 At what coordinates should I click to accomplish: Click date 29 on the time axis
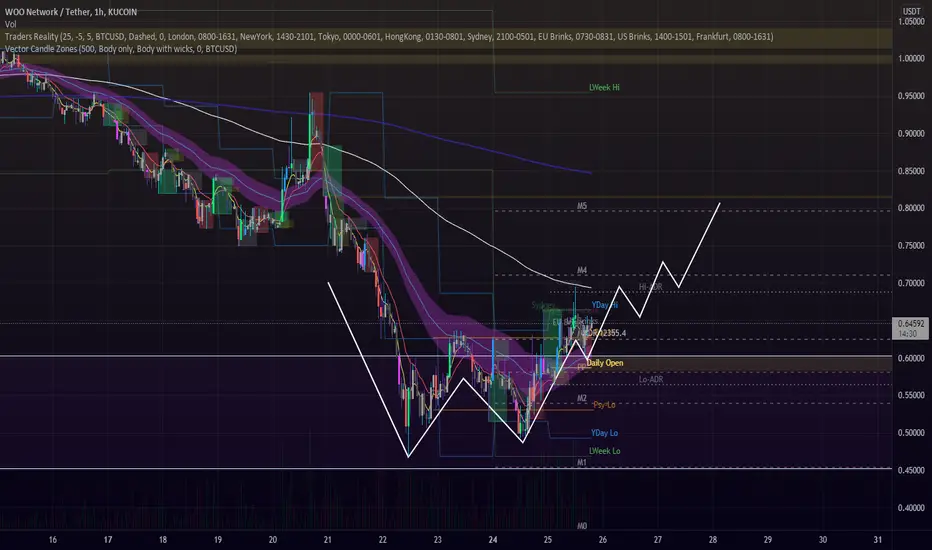tap(768, 540)
